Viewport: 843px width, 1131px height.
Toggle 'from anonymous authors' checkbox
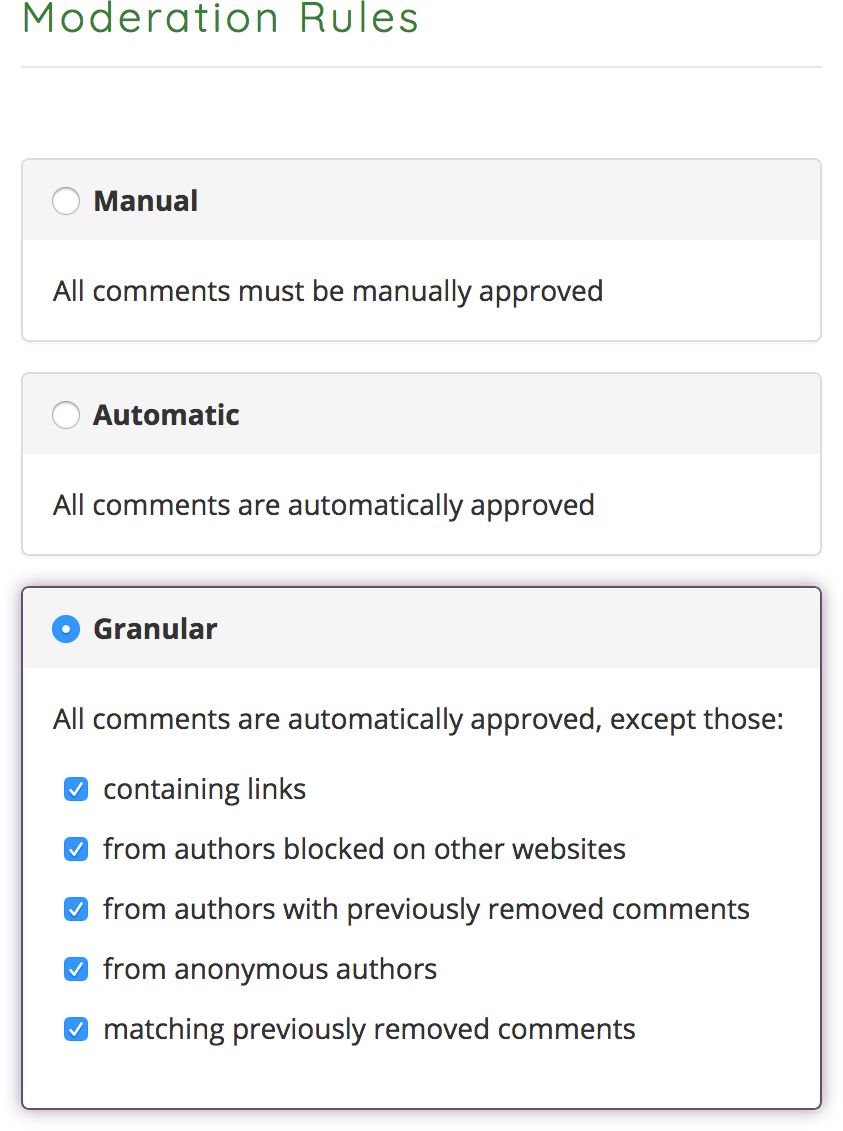click(76, 969)
